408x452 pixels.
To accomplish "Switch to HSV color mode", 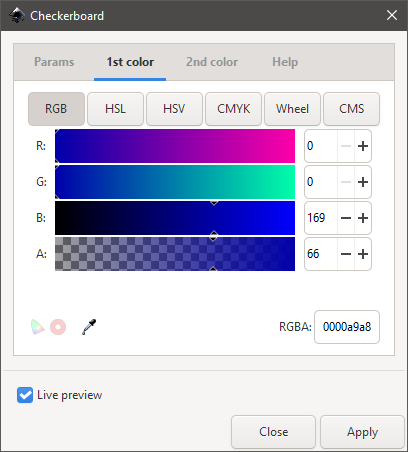I will [174, 109].
